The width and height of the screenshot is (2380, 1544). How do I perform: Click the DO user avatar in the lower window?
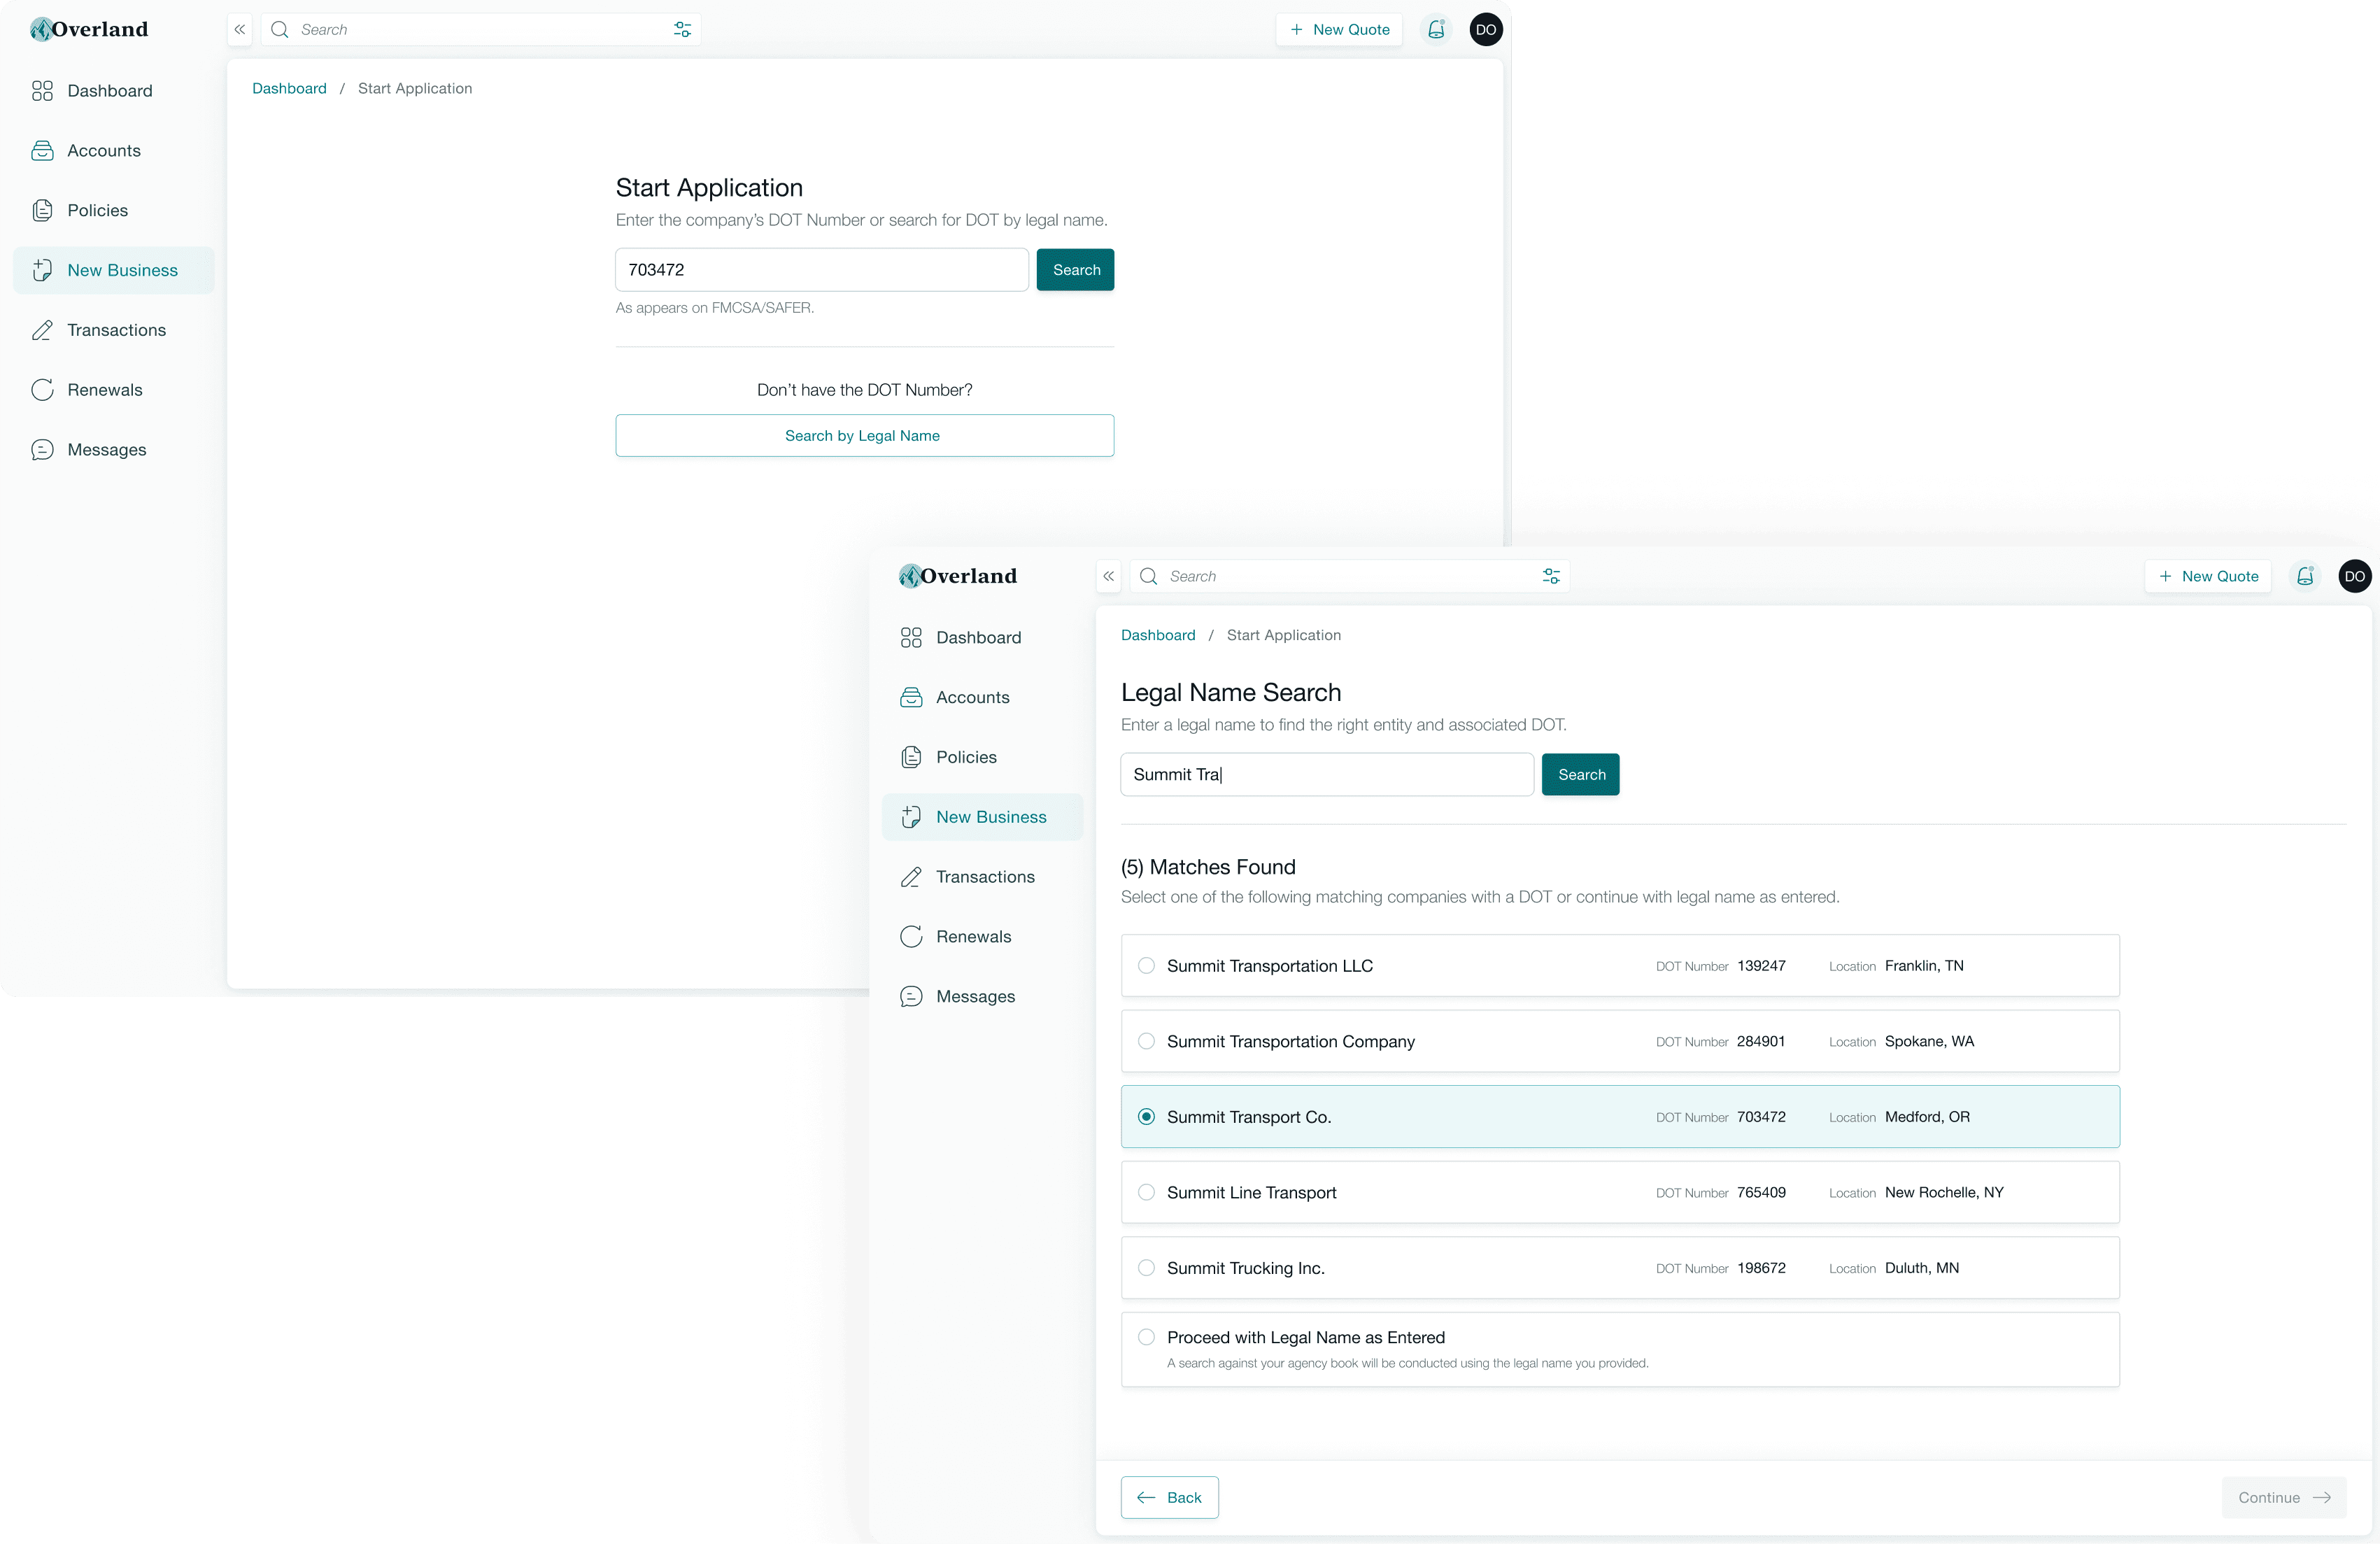click(x=2354, y=576)
